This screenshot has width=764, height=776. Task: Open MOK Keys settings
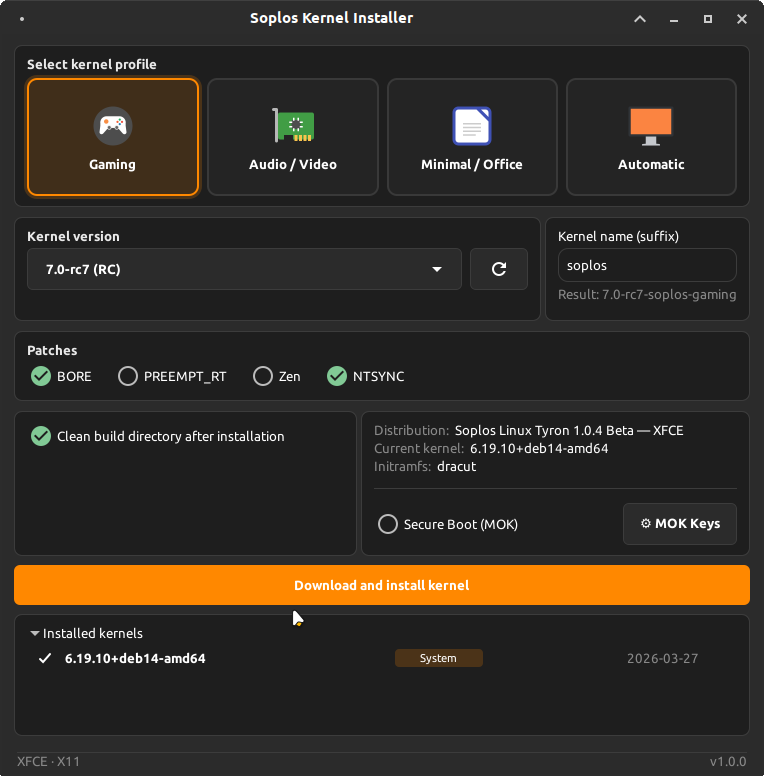pyautogui.click(x=680, y=524)
